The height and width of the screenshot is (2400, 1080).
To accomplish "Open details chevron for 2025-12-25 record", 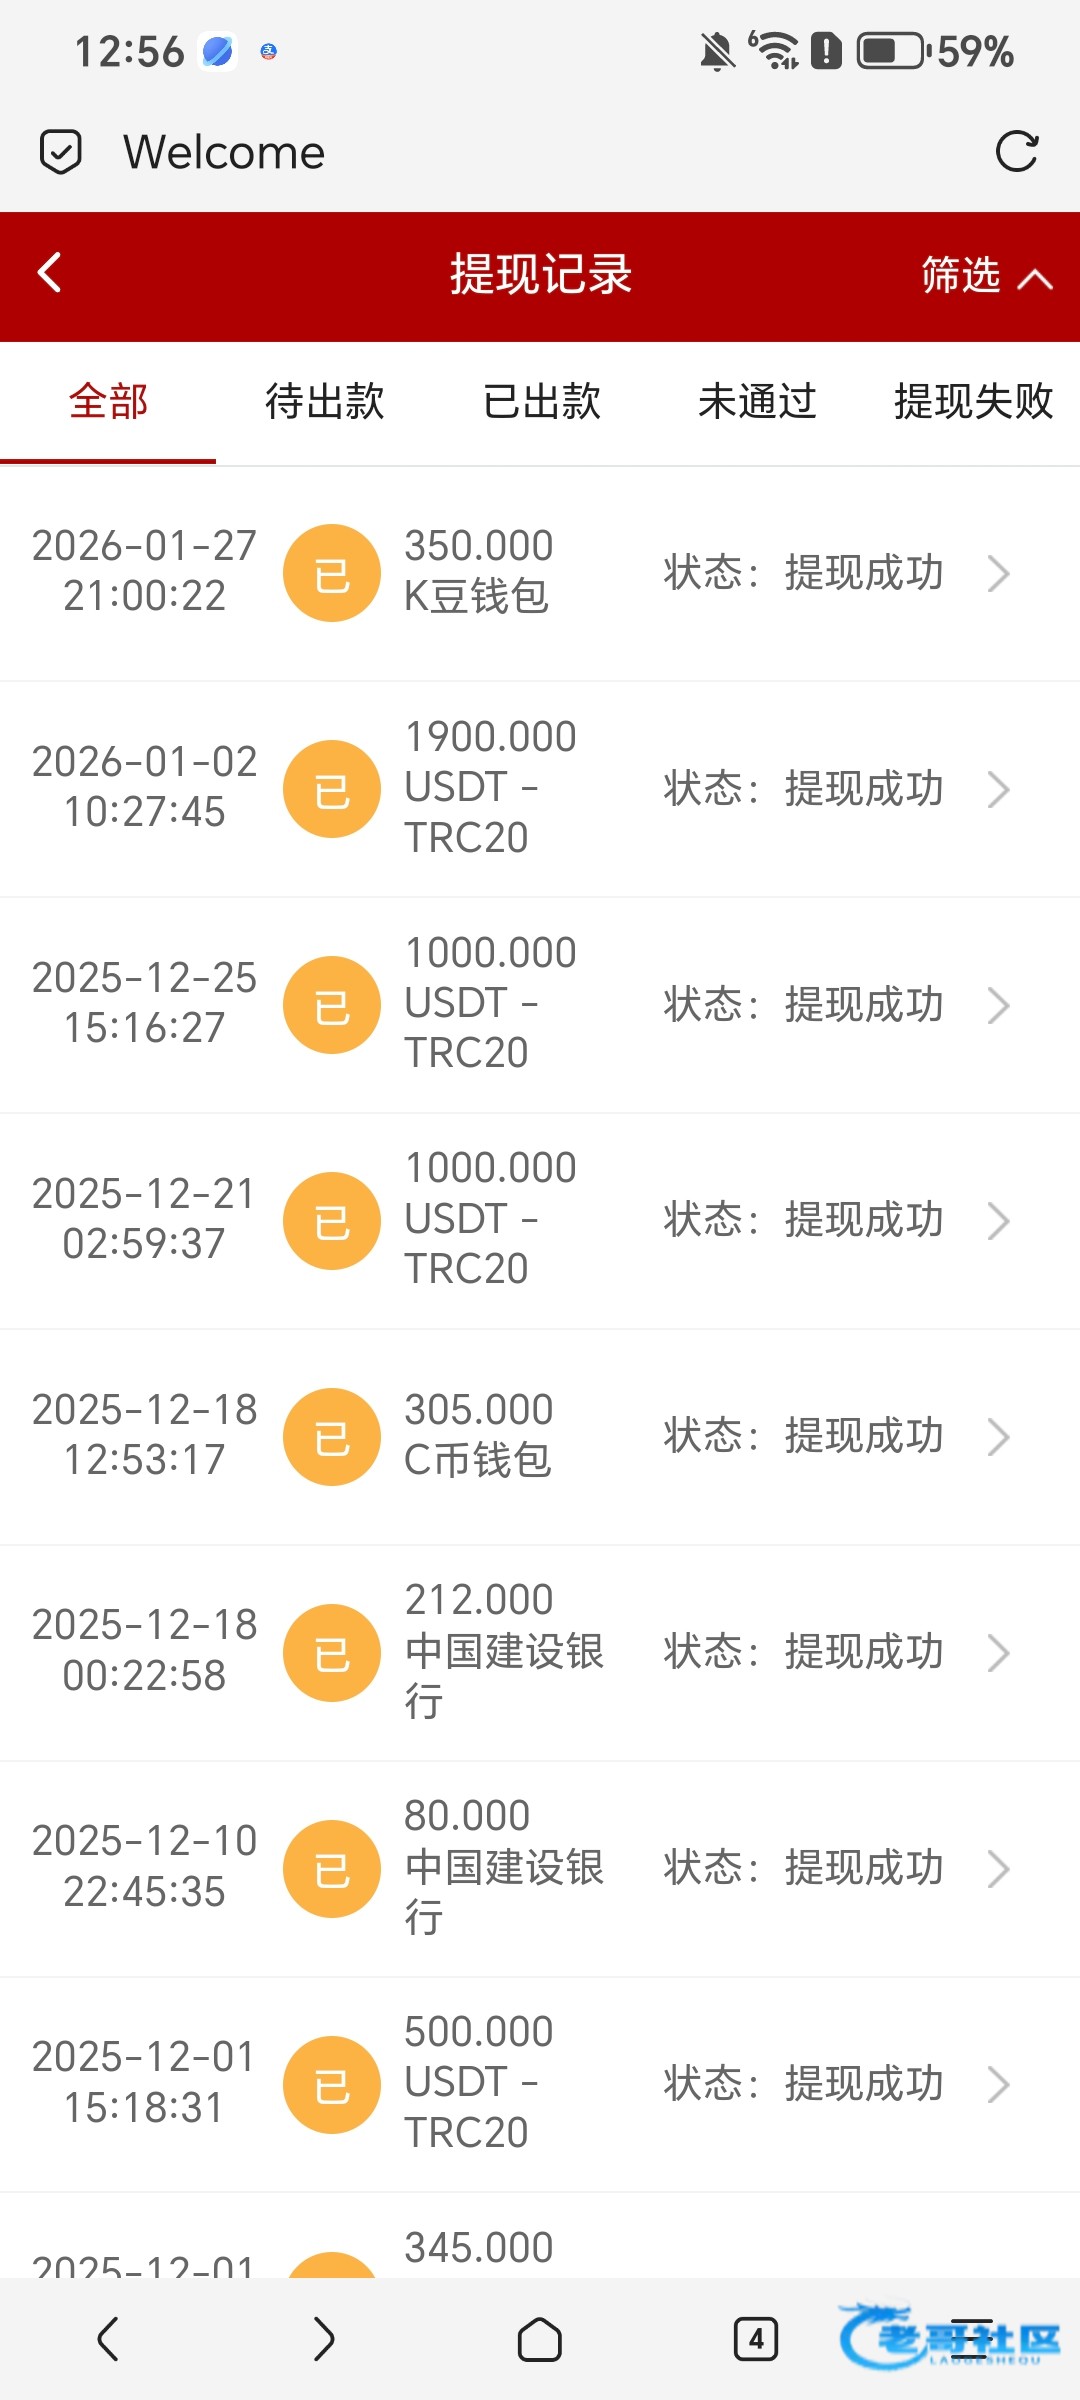I will 998,1006.
